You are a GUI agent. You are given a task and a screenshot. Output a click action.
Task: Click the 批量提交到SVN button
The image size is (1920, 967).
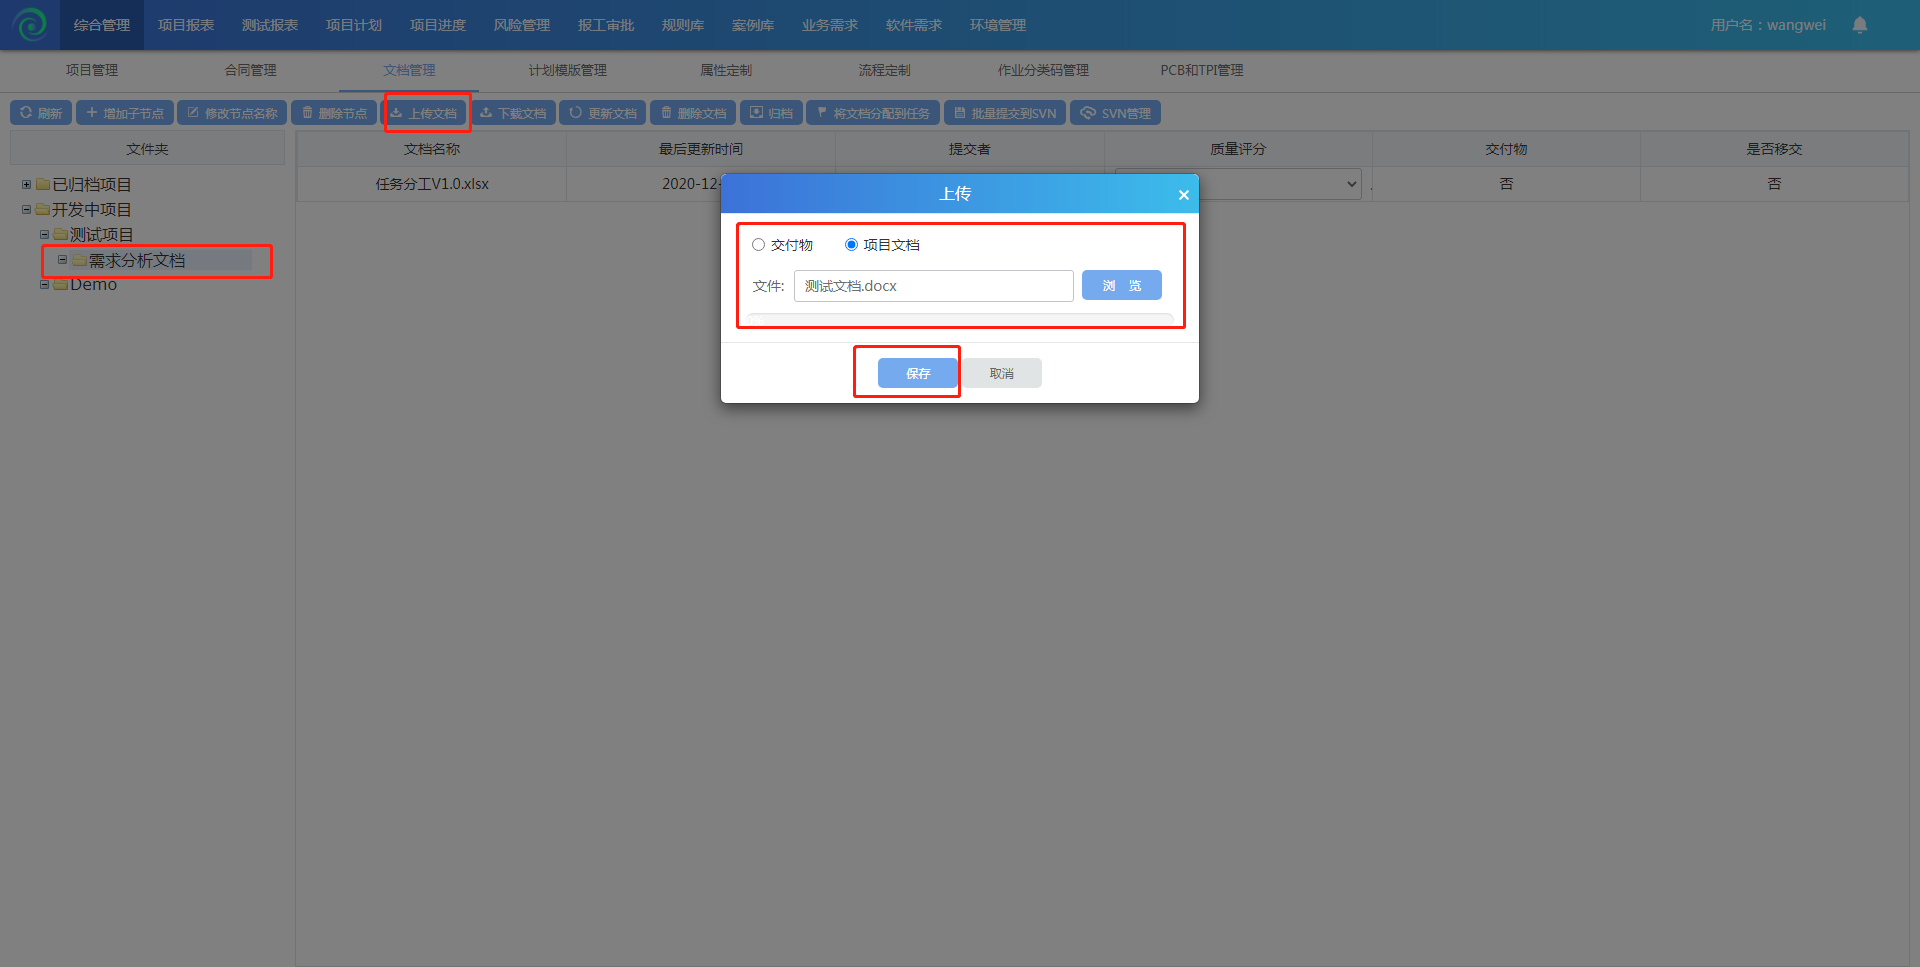tap(1005, 113)
